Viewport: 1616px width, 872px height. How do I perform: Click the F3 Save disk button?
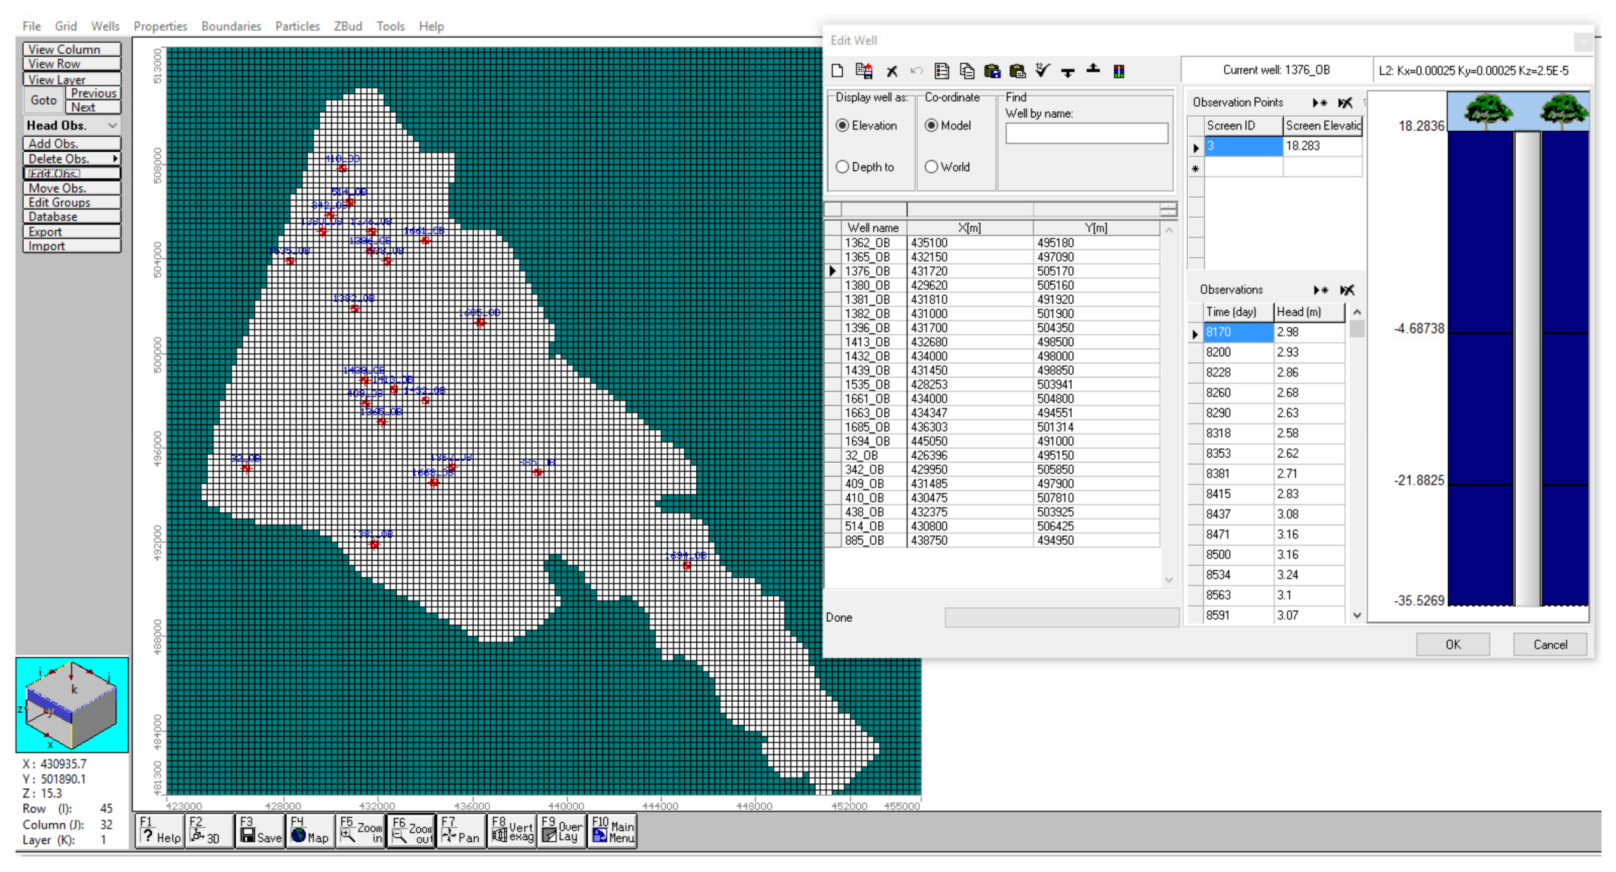260,830
